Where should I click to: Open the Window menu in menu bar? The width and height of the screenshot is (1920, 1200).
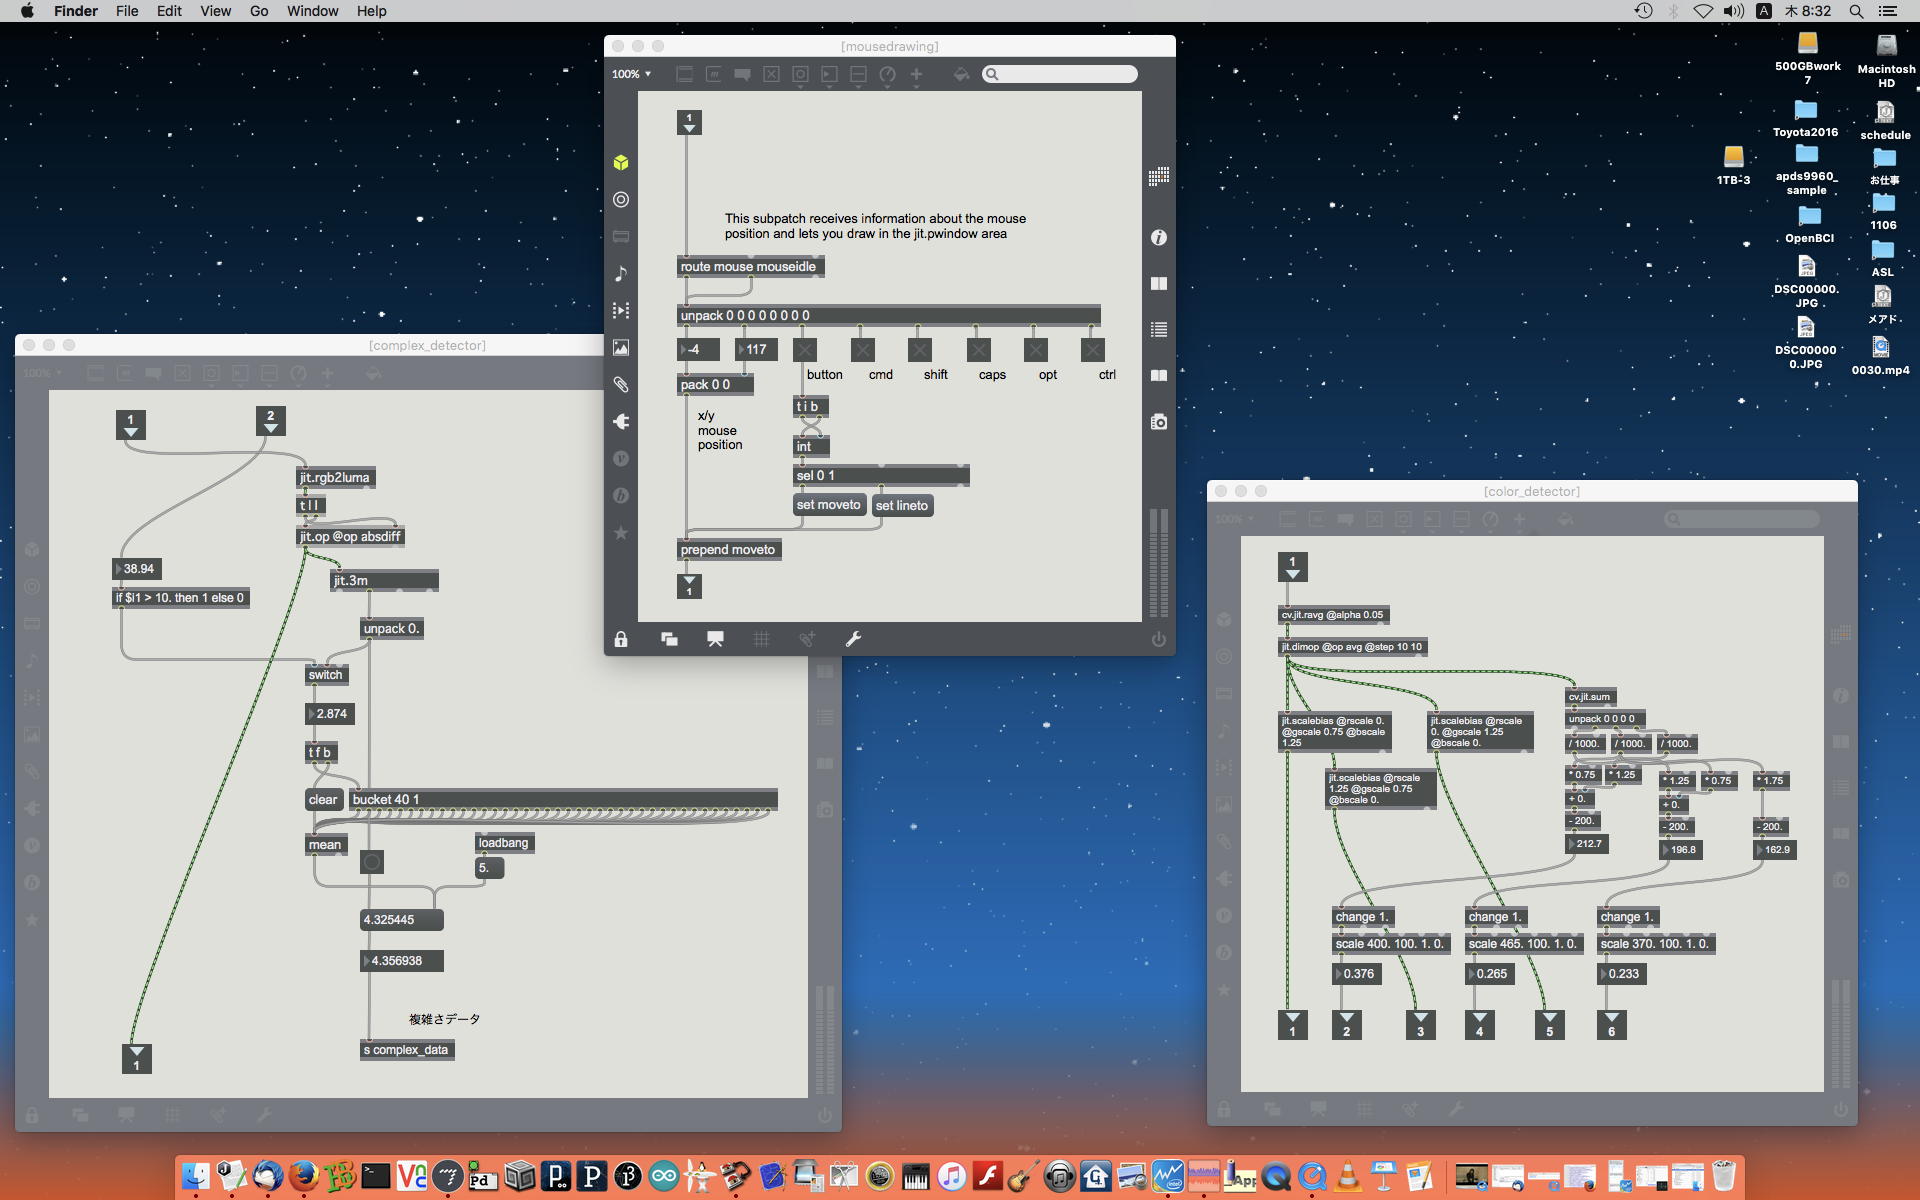(x=312, y=11)
